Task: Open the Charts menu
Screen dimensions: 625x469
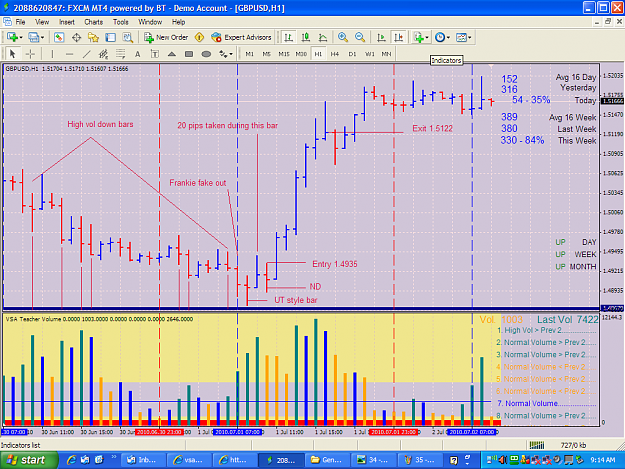Action: click(x=93, y=22)
